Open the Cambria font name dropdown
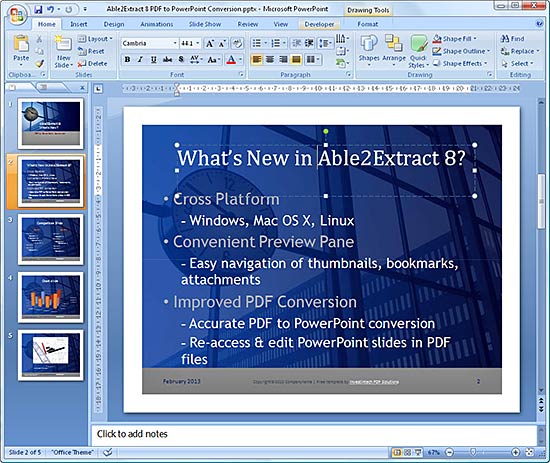Image resolution: width=550 pixels, height=463 pixels. coord(175,43)
